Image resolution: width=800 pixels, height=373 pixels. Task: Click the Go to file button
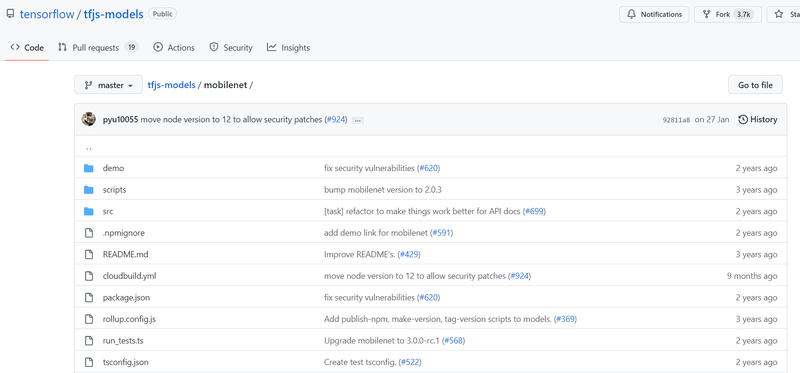click(755, 85)
